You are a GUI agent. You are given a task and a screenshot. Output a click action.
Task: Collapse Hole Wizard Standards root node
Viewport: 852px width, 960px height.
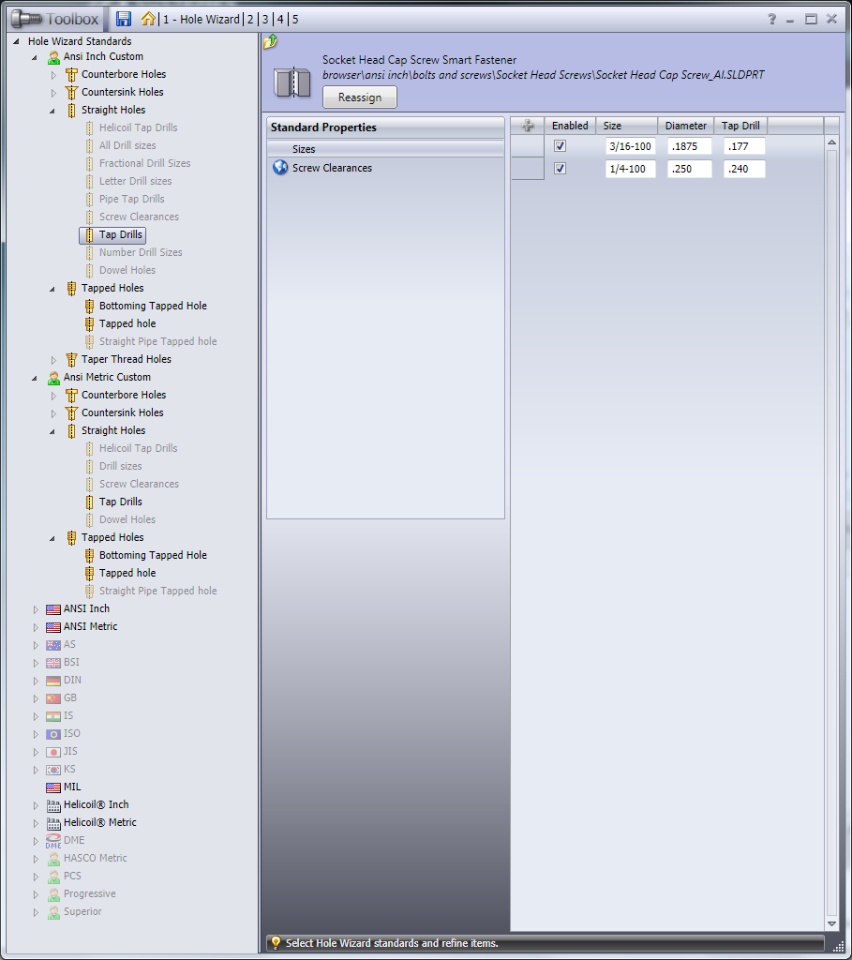click(x=17, y=41)
